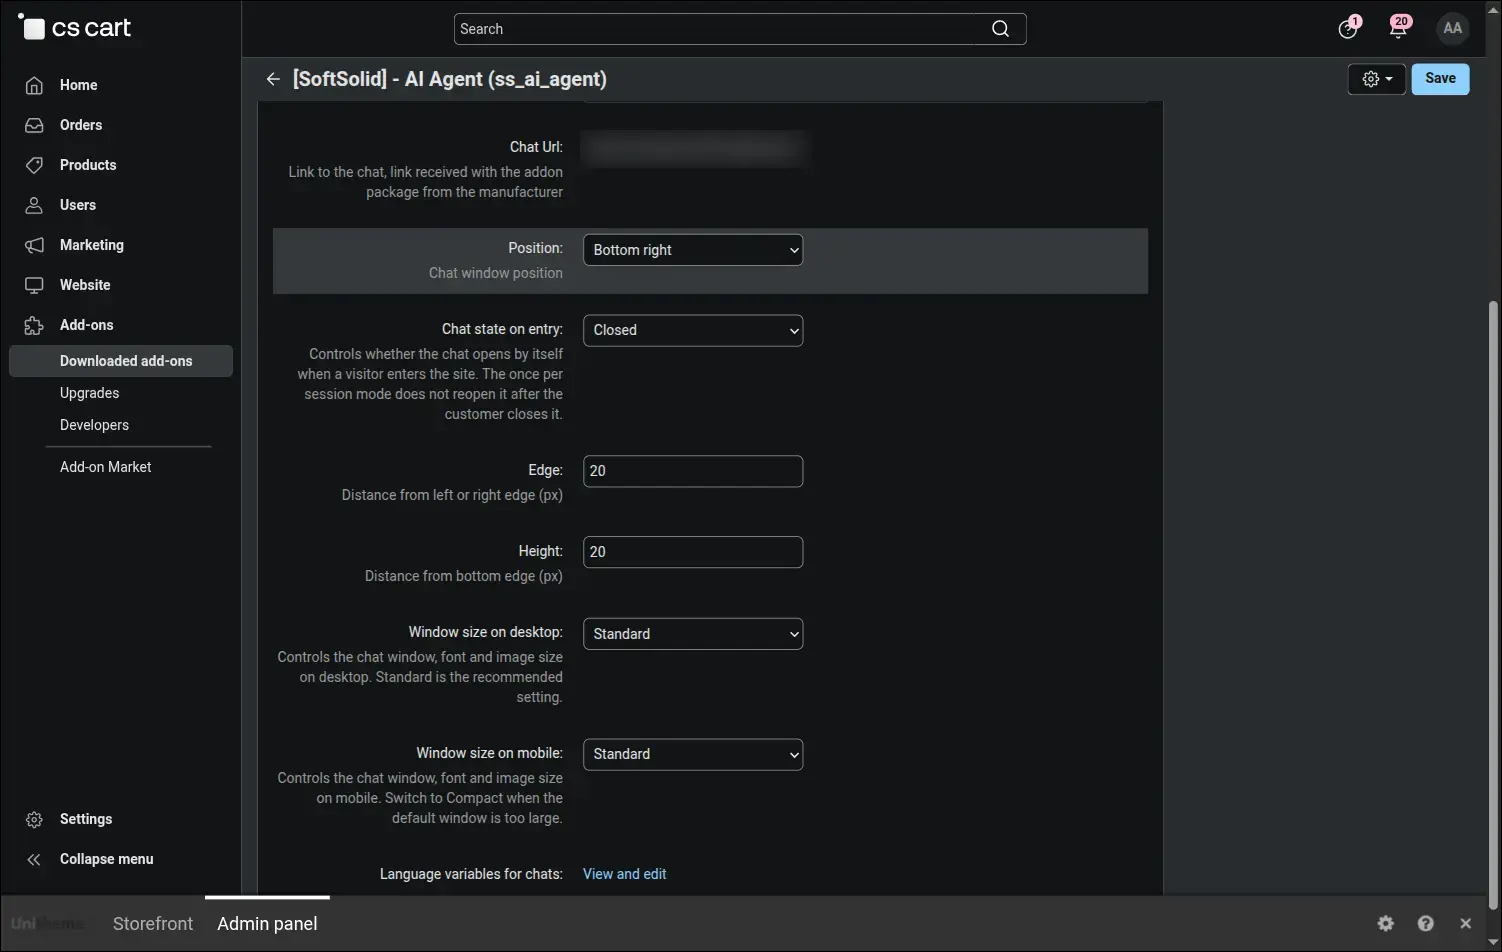
Task: Select the Developers submenu item
Action: pyautogui.click(x=94, y=425)
